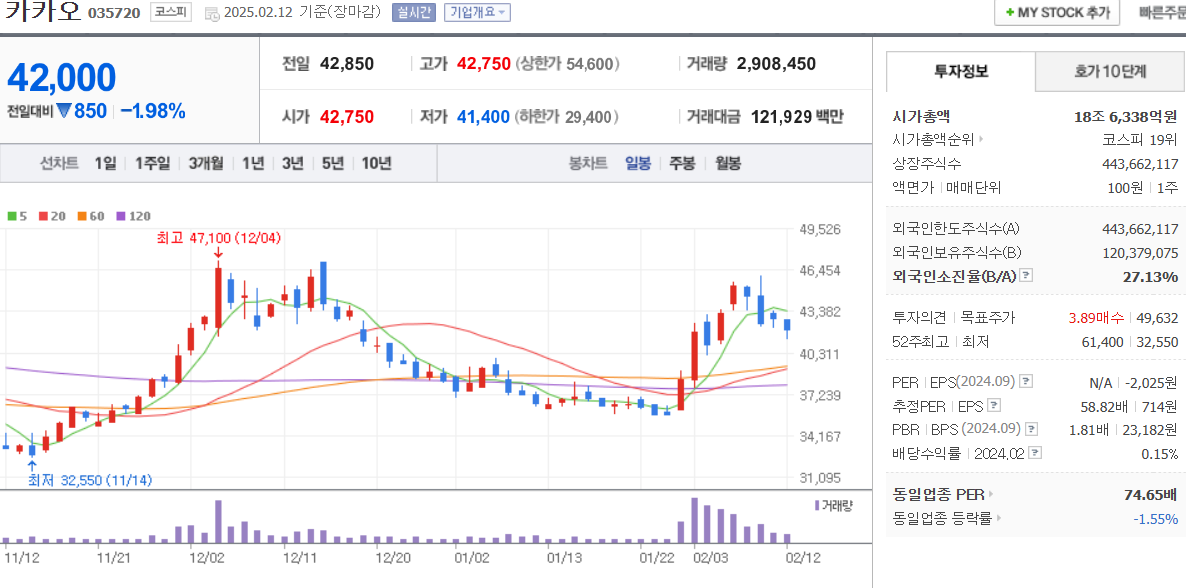Click help icon next to PBR | BPS
The image size is (1186, 588).
[x=1032, y=429]
